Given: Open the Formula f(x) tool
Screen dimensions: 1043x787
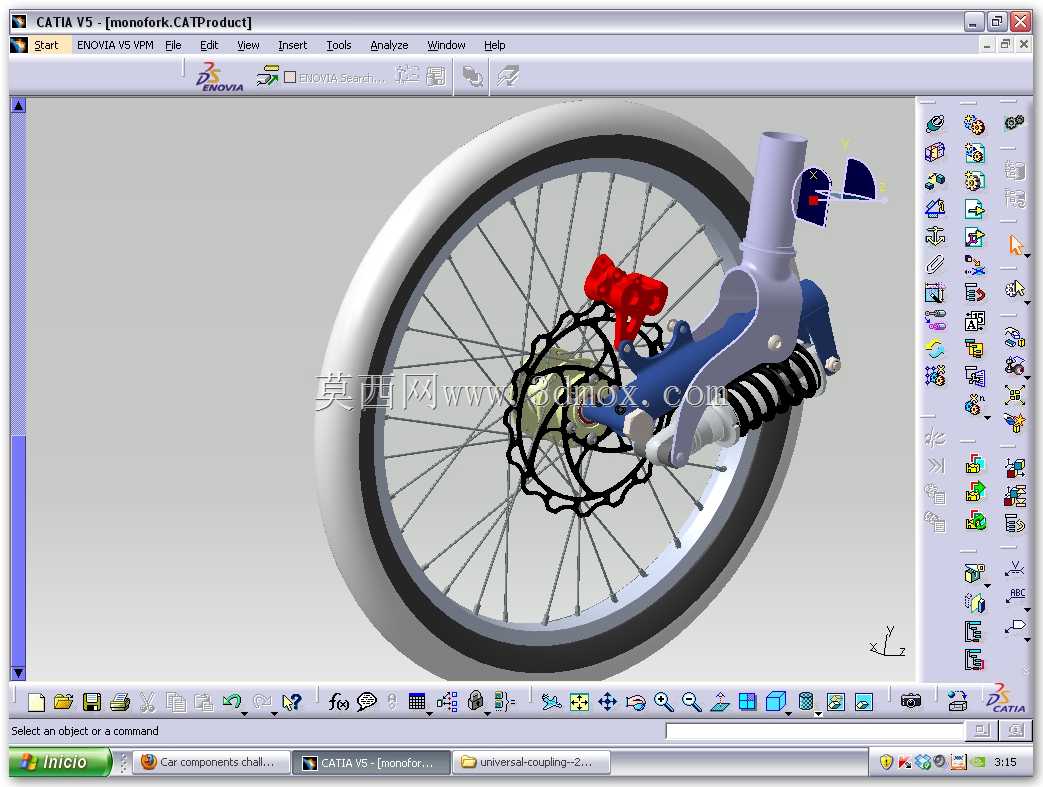Looking at the screenshot, I should click(338, 702).
